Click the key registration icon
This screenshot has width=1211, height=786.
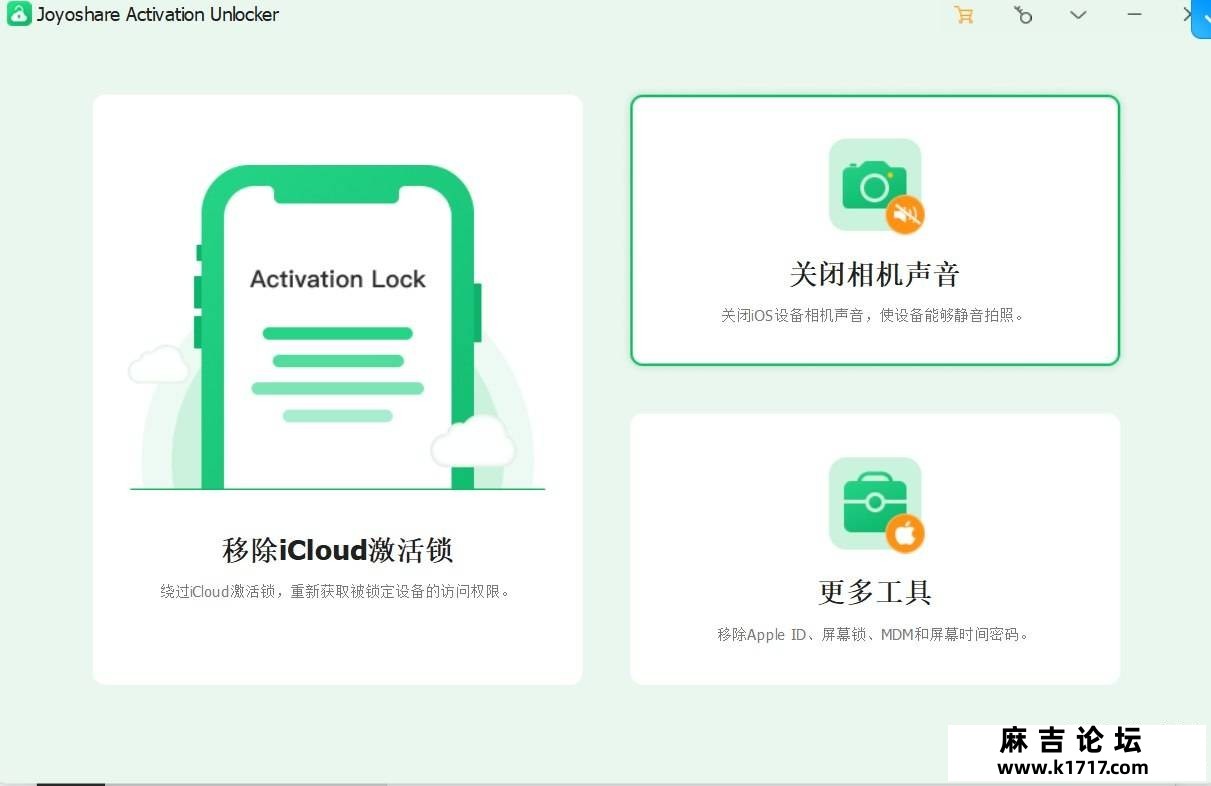click(1022, 15)
